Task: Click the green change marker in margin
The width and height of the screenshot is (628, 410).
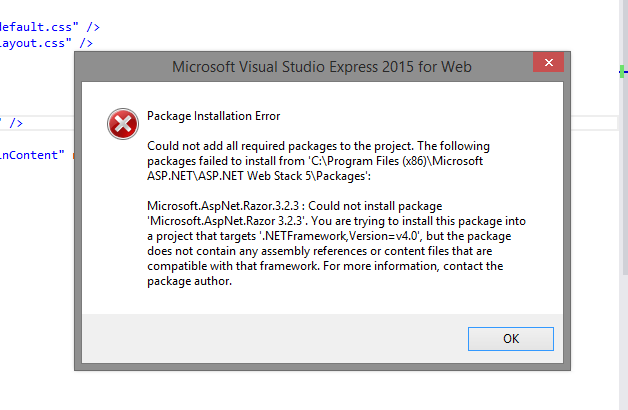Action: (622, 72)
